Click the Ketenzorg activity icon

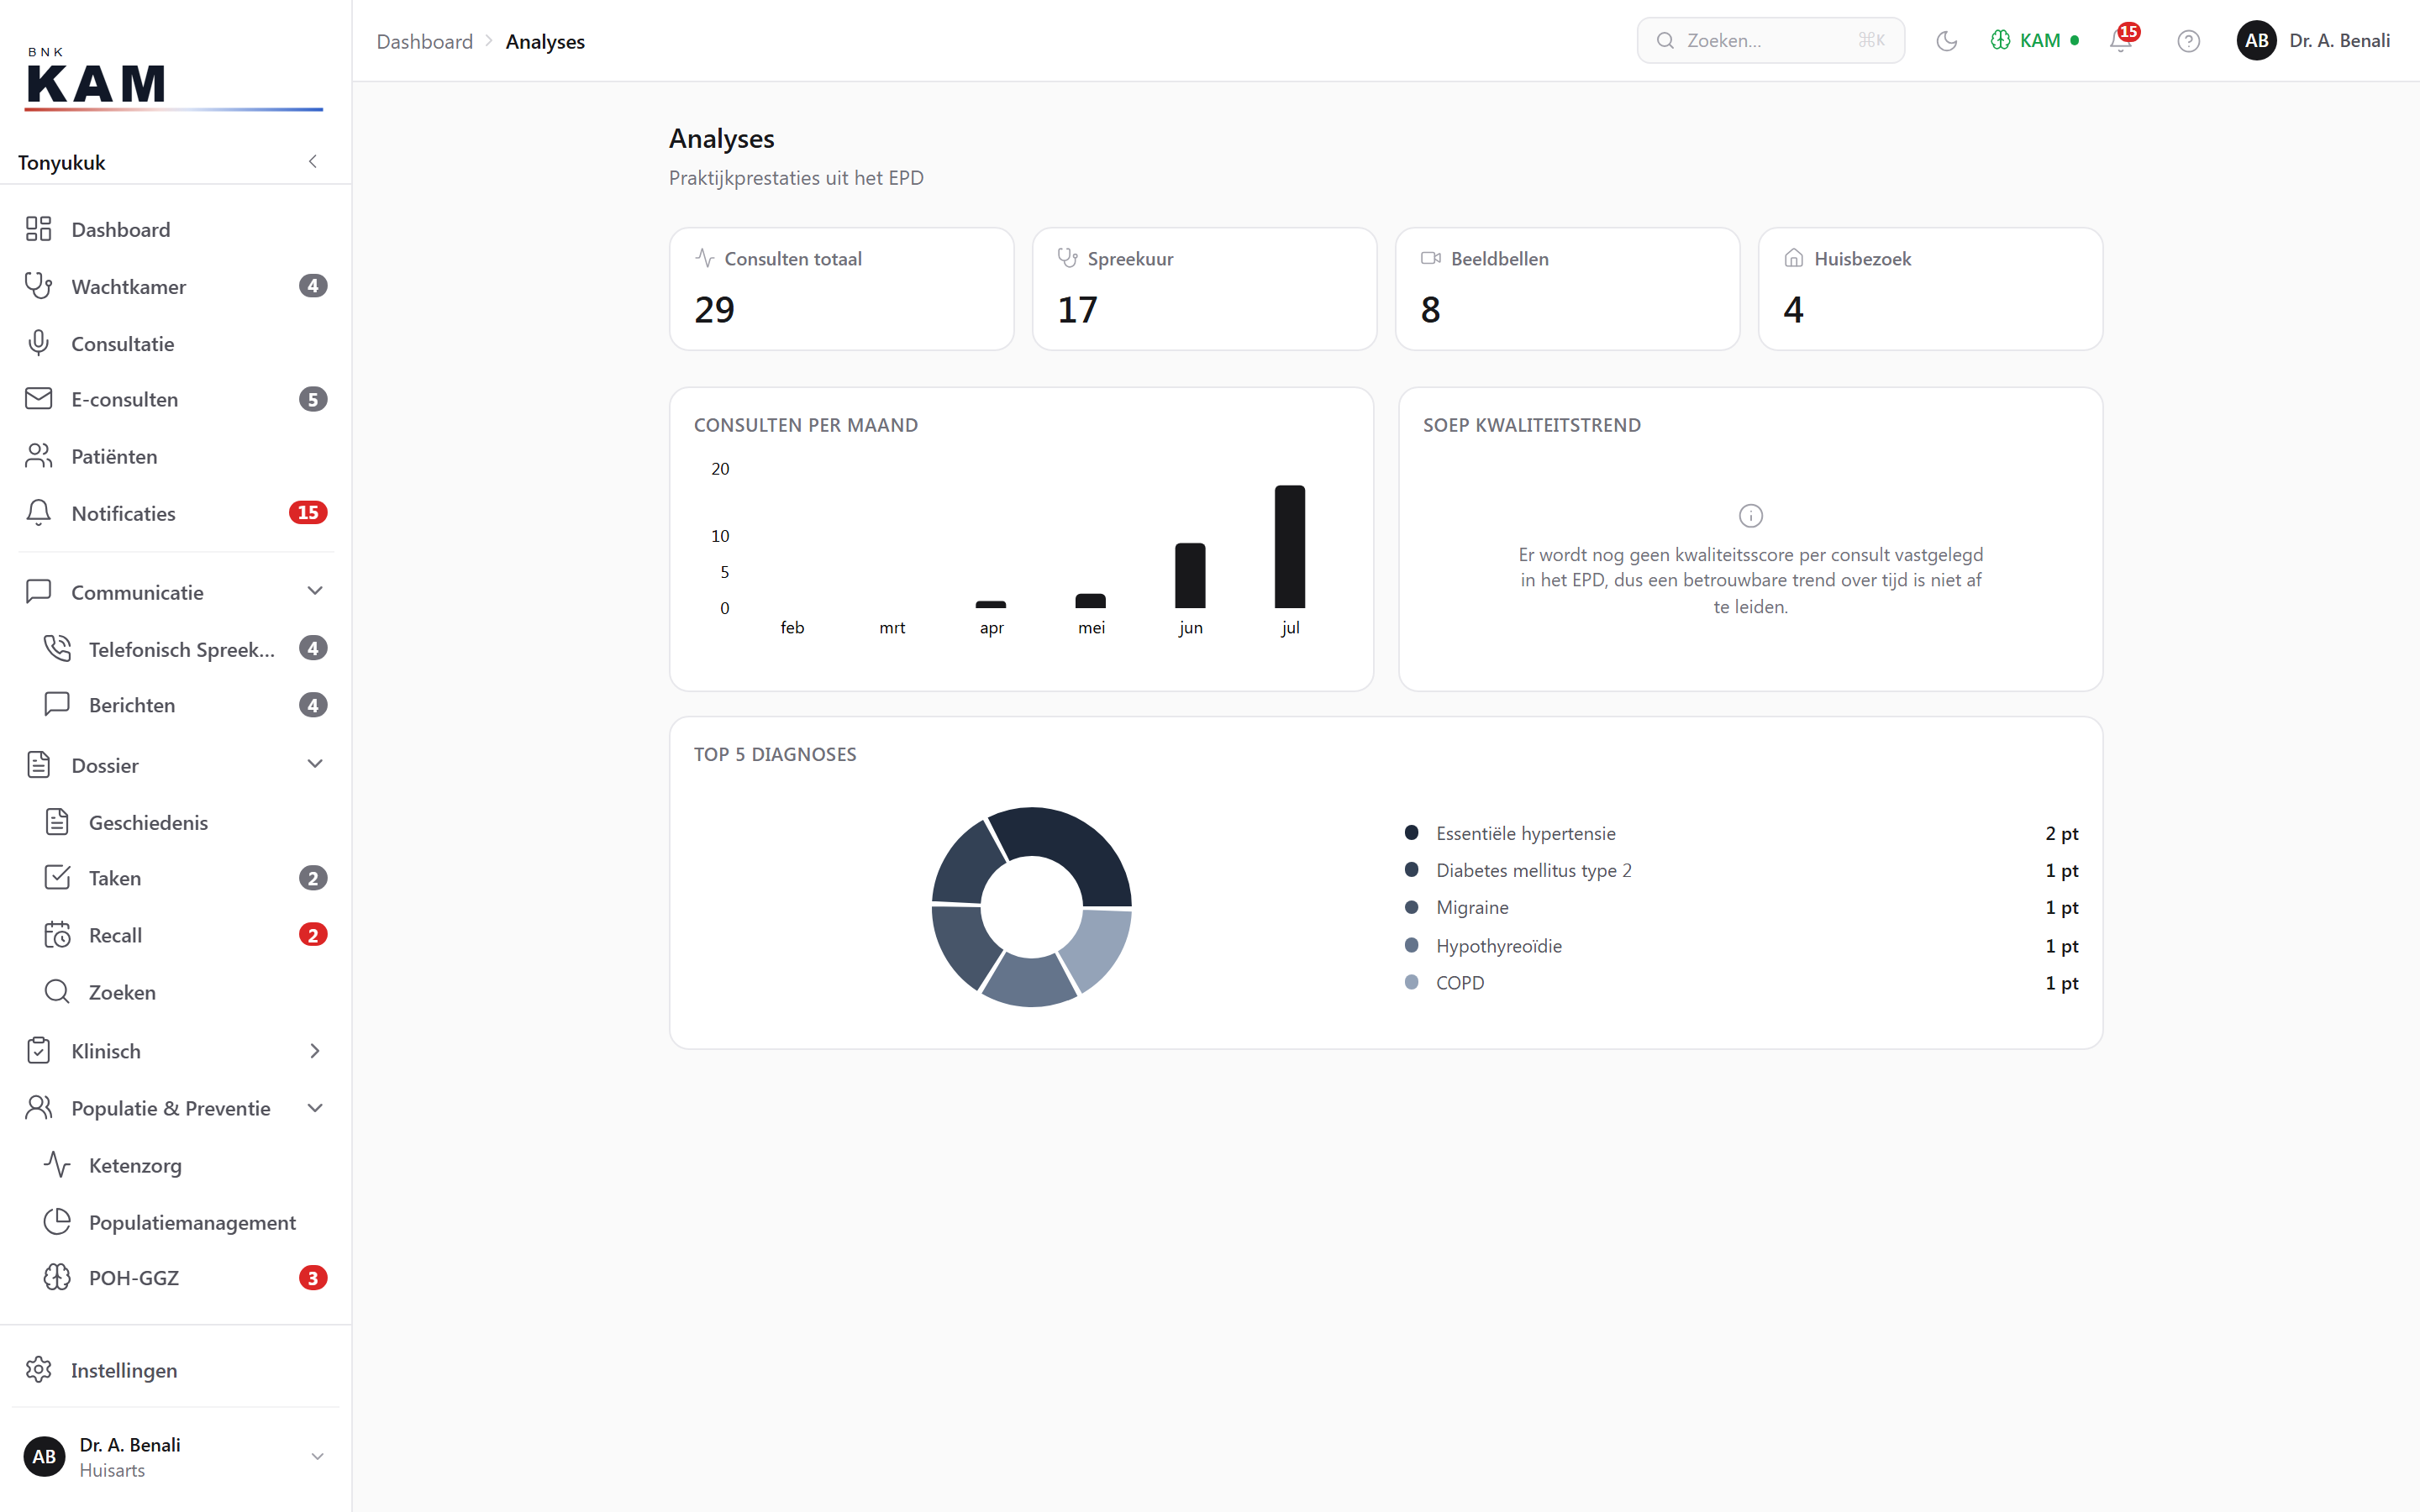click(x=57, y=1165)
